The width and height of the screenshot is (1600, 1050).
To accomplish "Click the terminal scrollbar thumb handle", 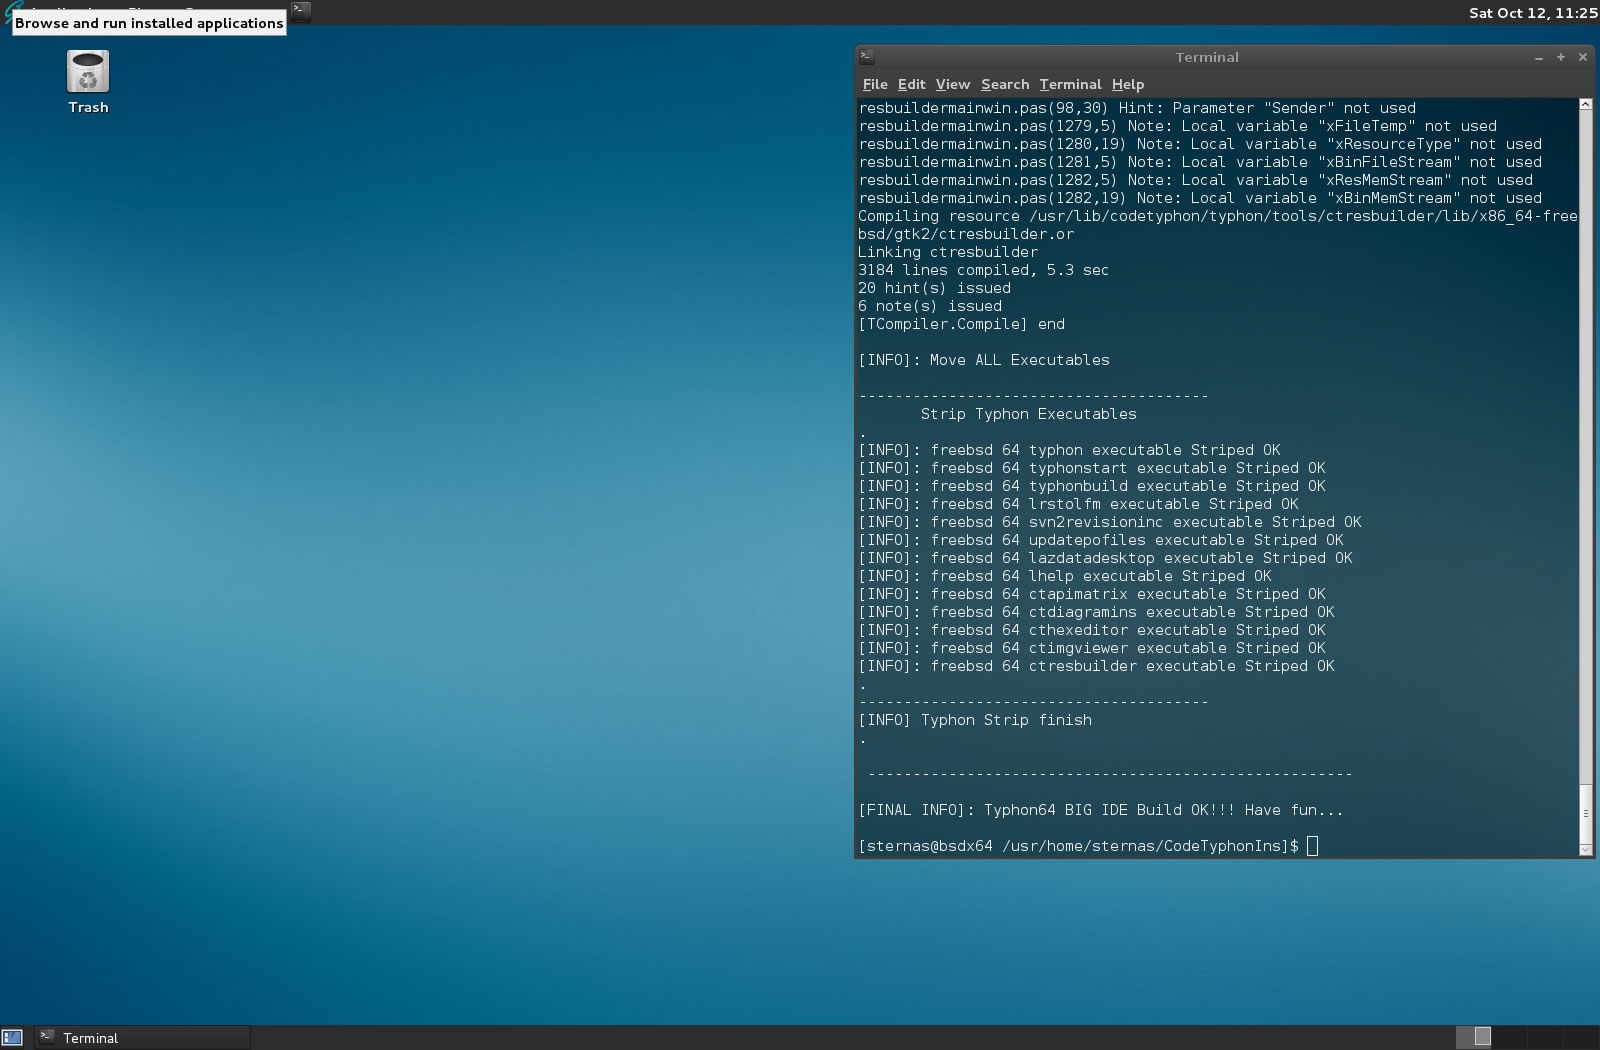I will pos(1585,813).
